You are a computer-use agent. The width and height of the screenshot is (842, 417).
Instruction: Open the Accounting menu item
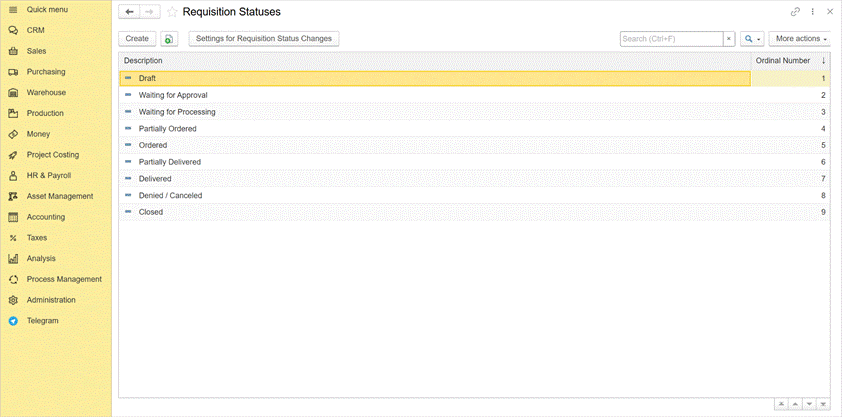(x=46, y=217)
